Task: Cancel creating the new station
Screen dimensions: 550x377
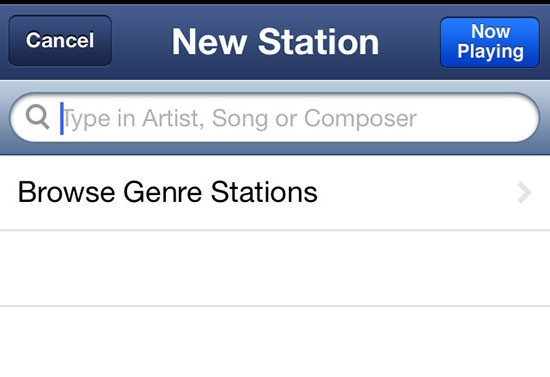Action: pos(60,41)
